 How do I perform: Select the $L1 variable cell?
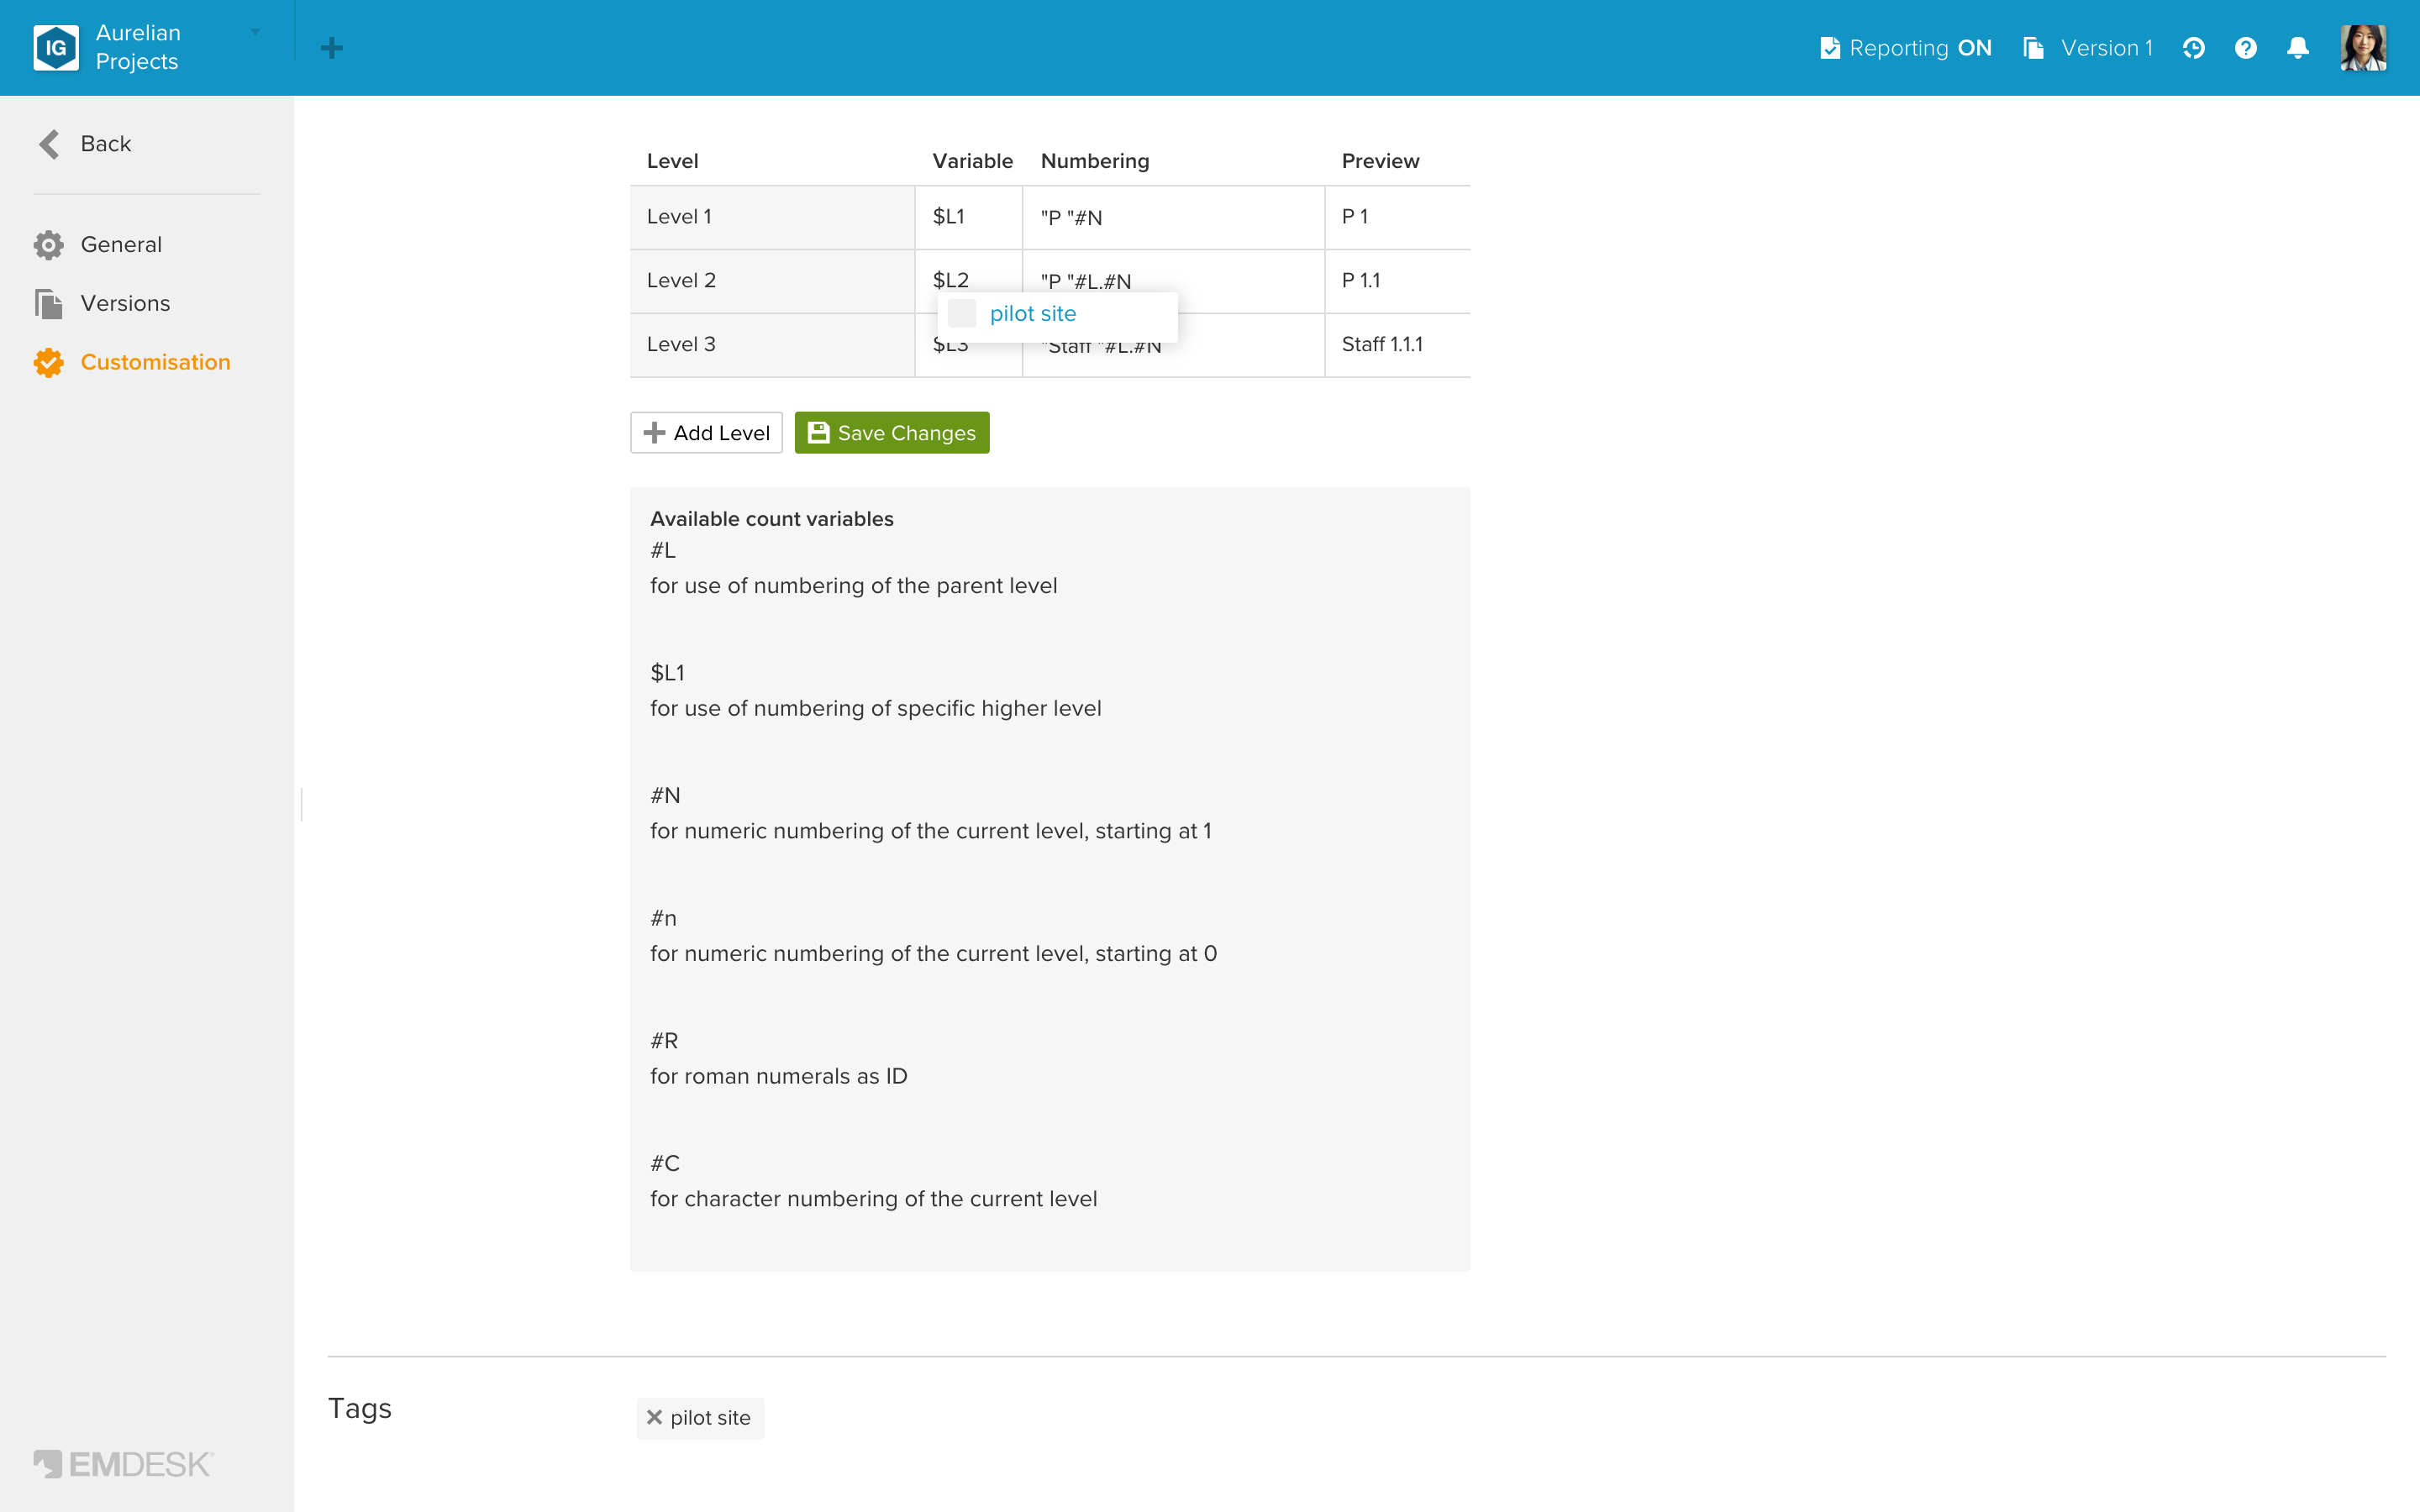point(968,217)
